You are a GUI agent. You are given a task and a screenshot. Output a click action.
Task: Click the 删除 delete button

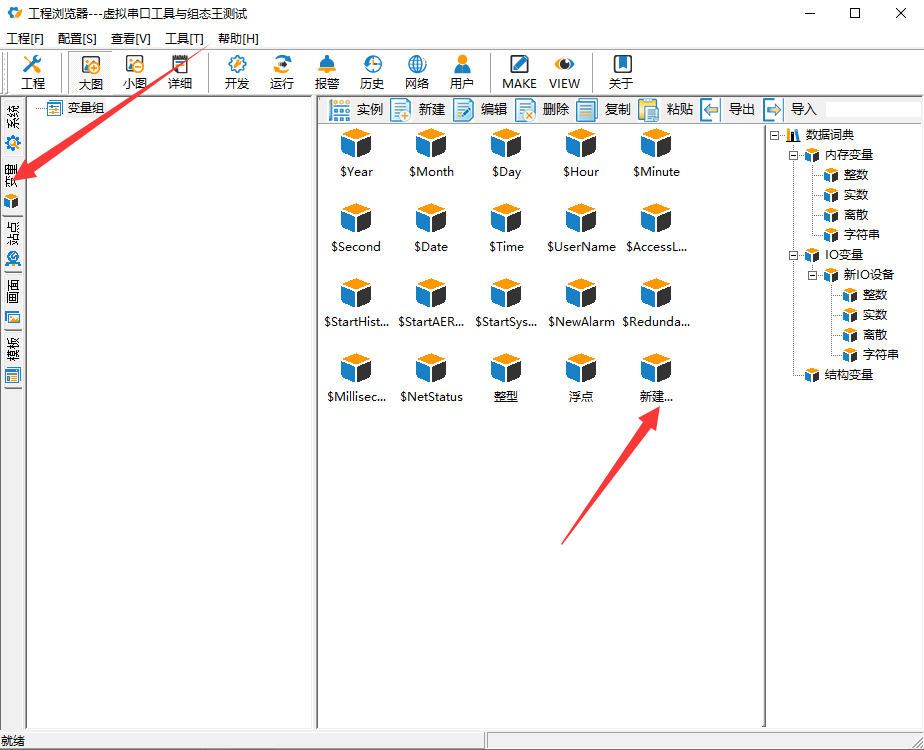pyautogui.click(x=543, y=109)
